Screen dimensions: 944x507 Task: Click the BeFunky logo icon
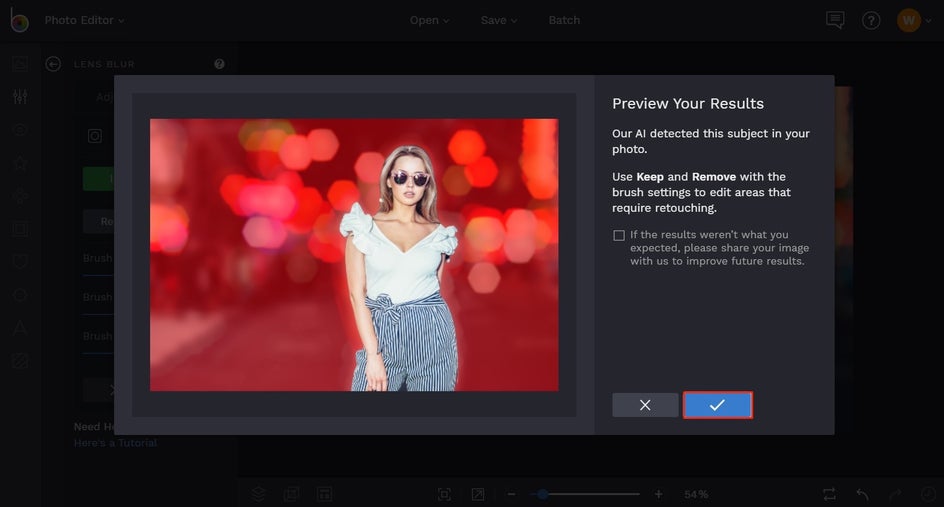pyautogui.click(x=19, y=20)
